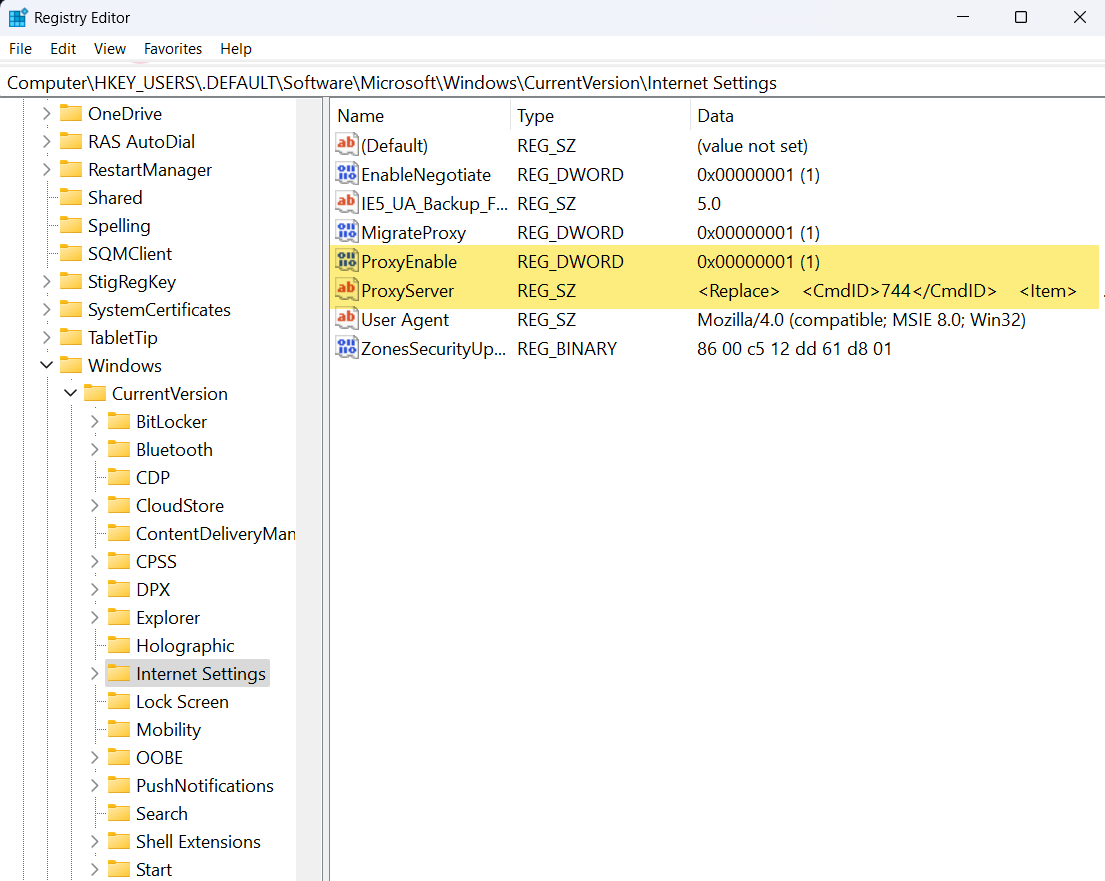Viewport: 1105px width, 881px height.
Task: Click the ProxyServer string value icon
Action: [347, 291]
